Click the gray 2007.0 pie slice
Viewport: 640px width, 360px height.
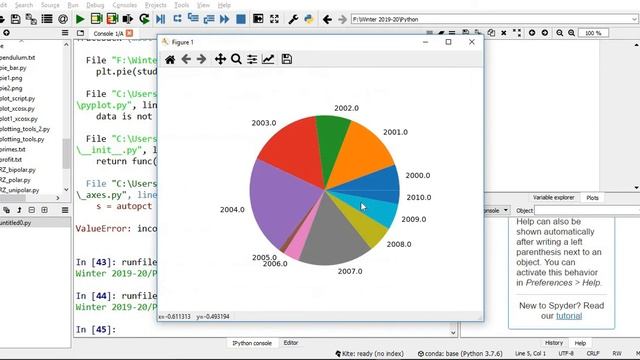[333, 239]
